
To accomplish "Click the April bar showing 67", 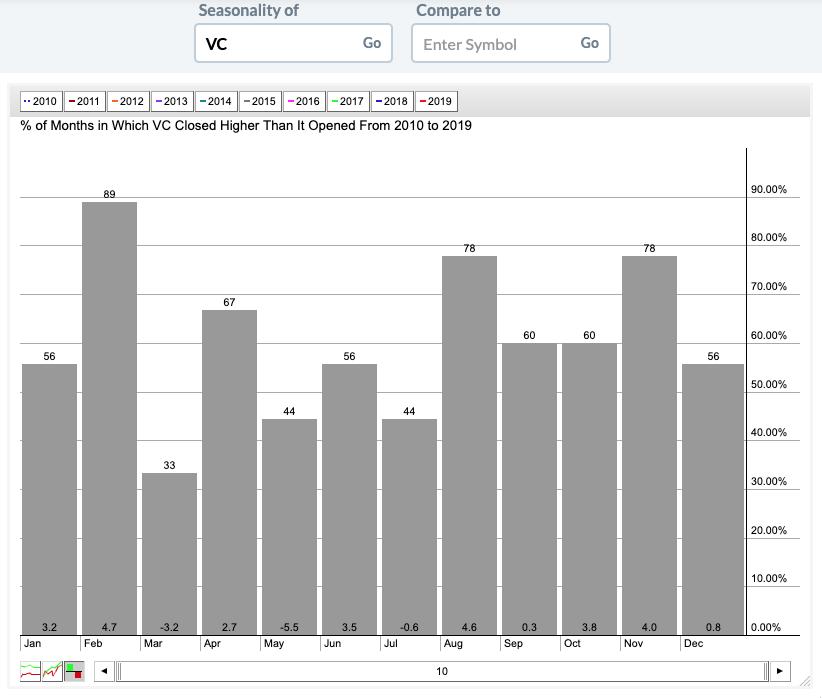I will click(x=230, y=473).
